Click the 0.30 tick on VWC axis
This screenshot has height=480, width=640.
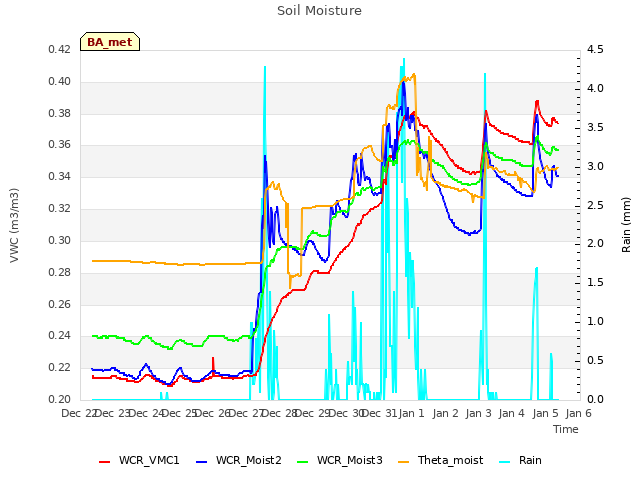point(59,240)
